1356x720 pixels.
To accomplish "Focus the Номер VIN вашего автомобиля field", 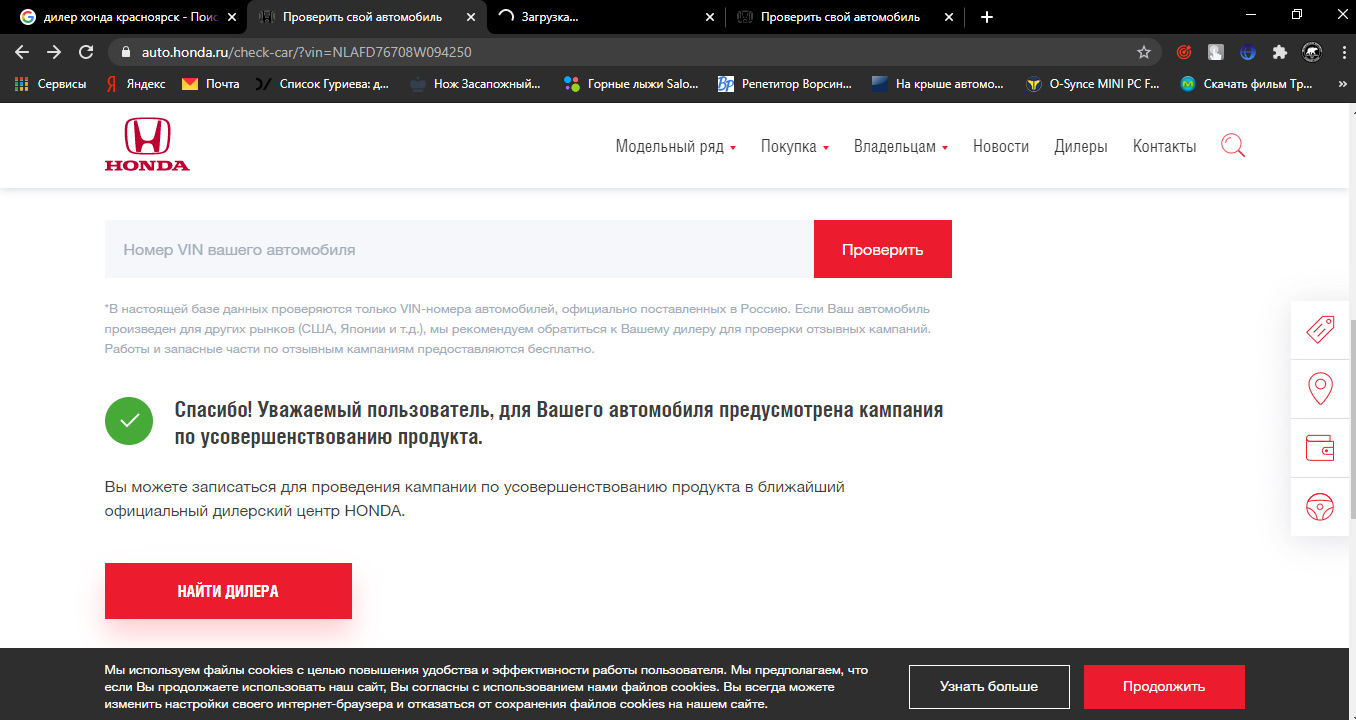I will click(x=459, y=249).
